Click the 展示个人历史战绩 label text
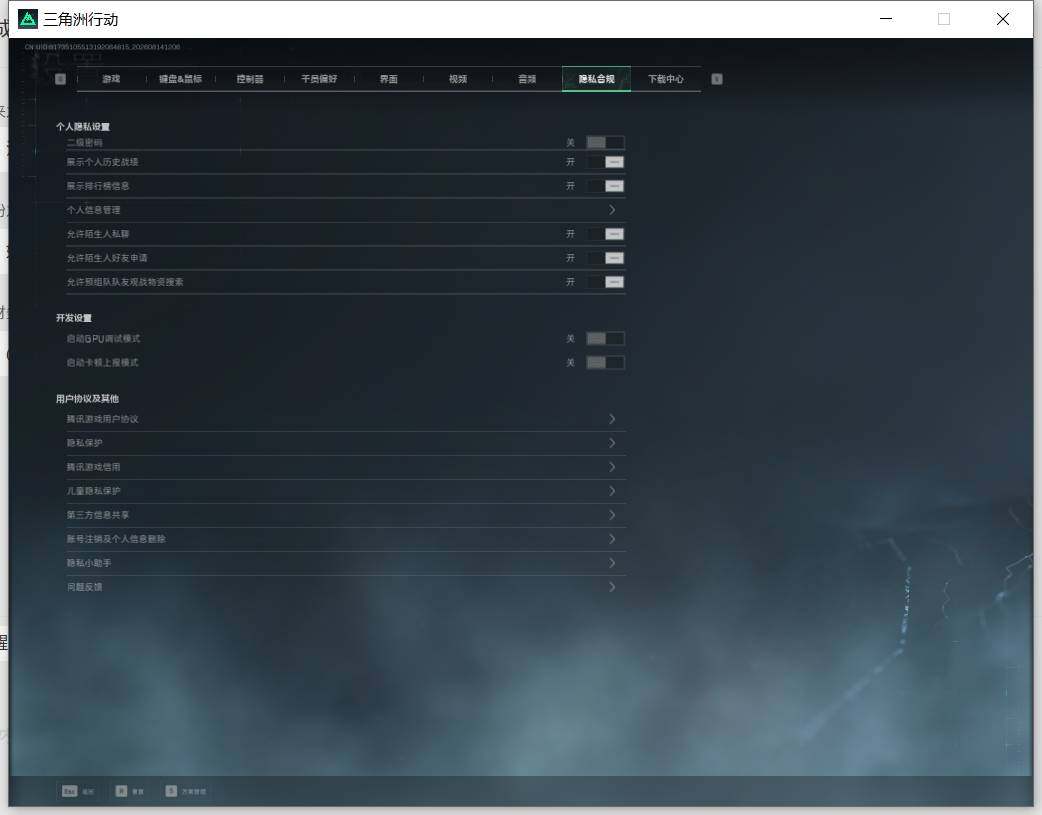 coord(102,162)
